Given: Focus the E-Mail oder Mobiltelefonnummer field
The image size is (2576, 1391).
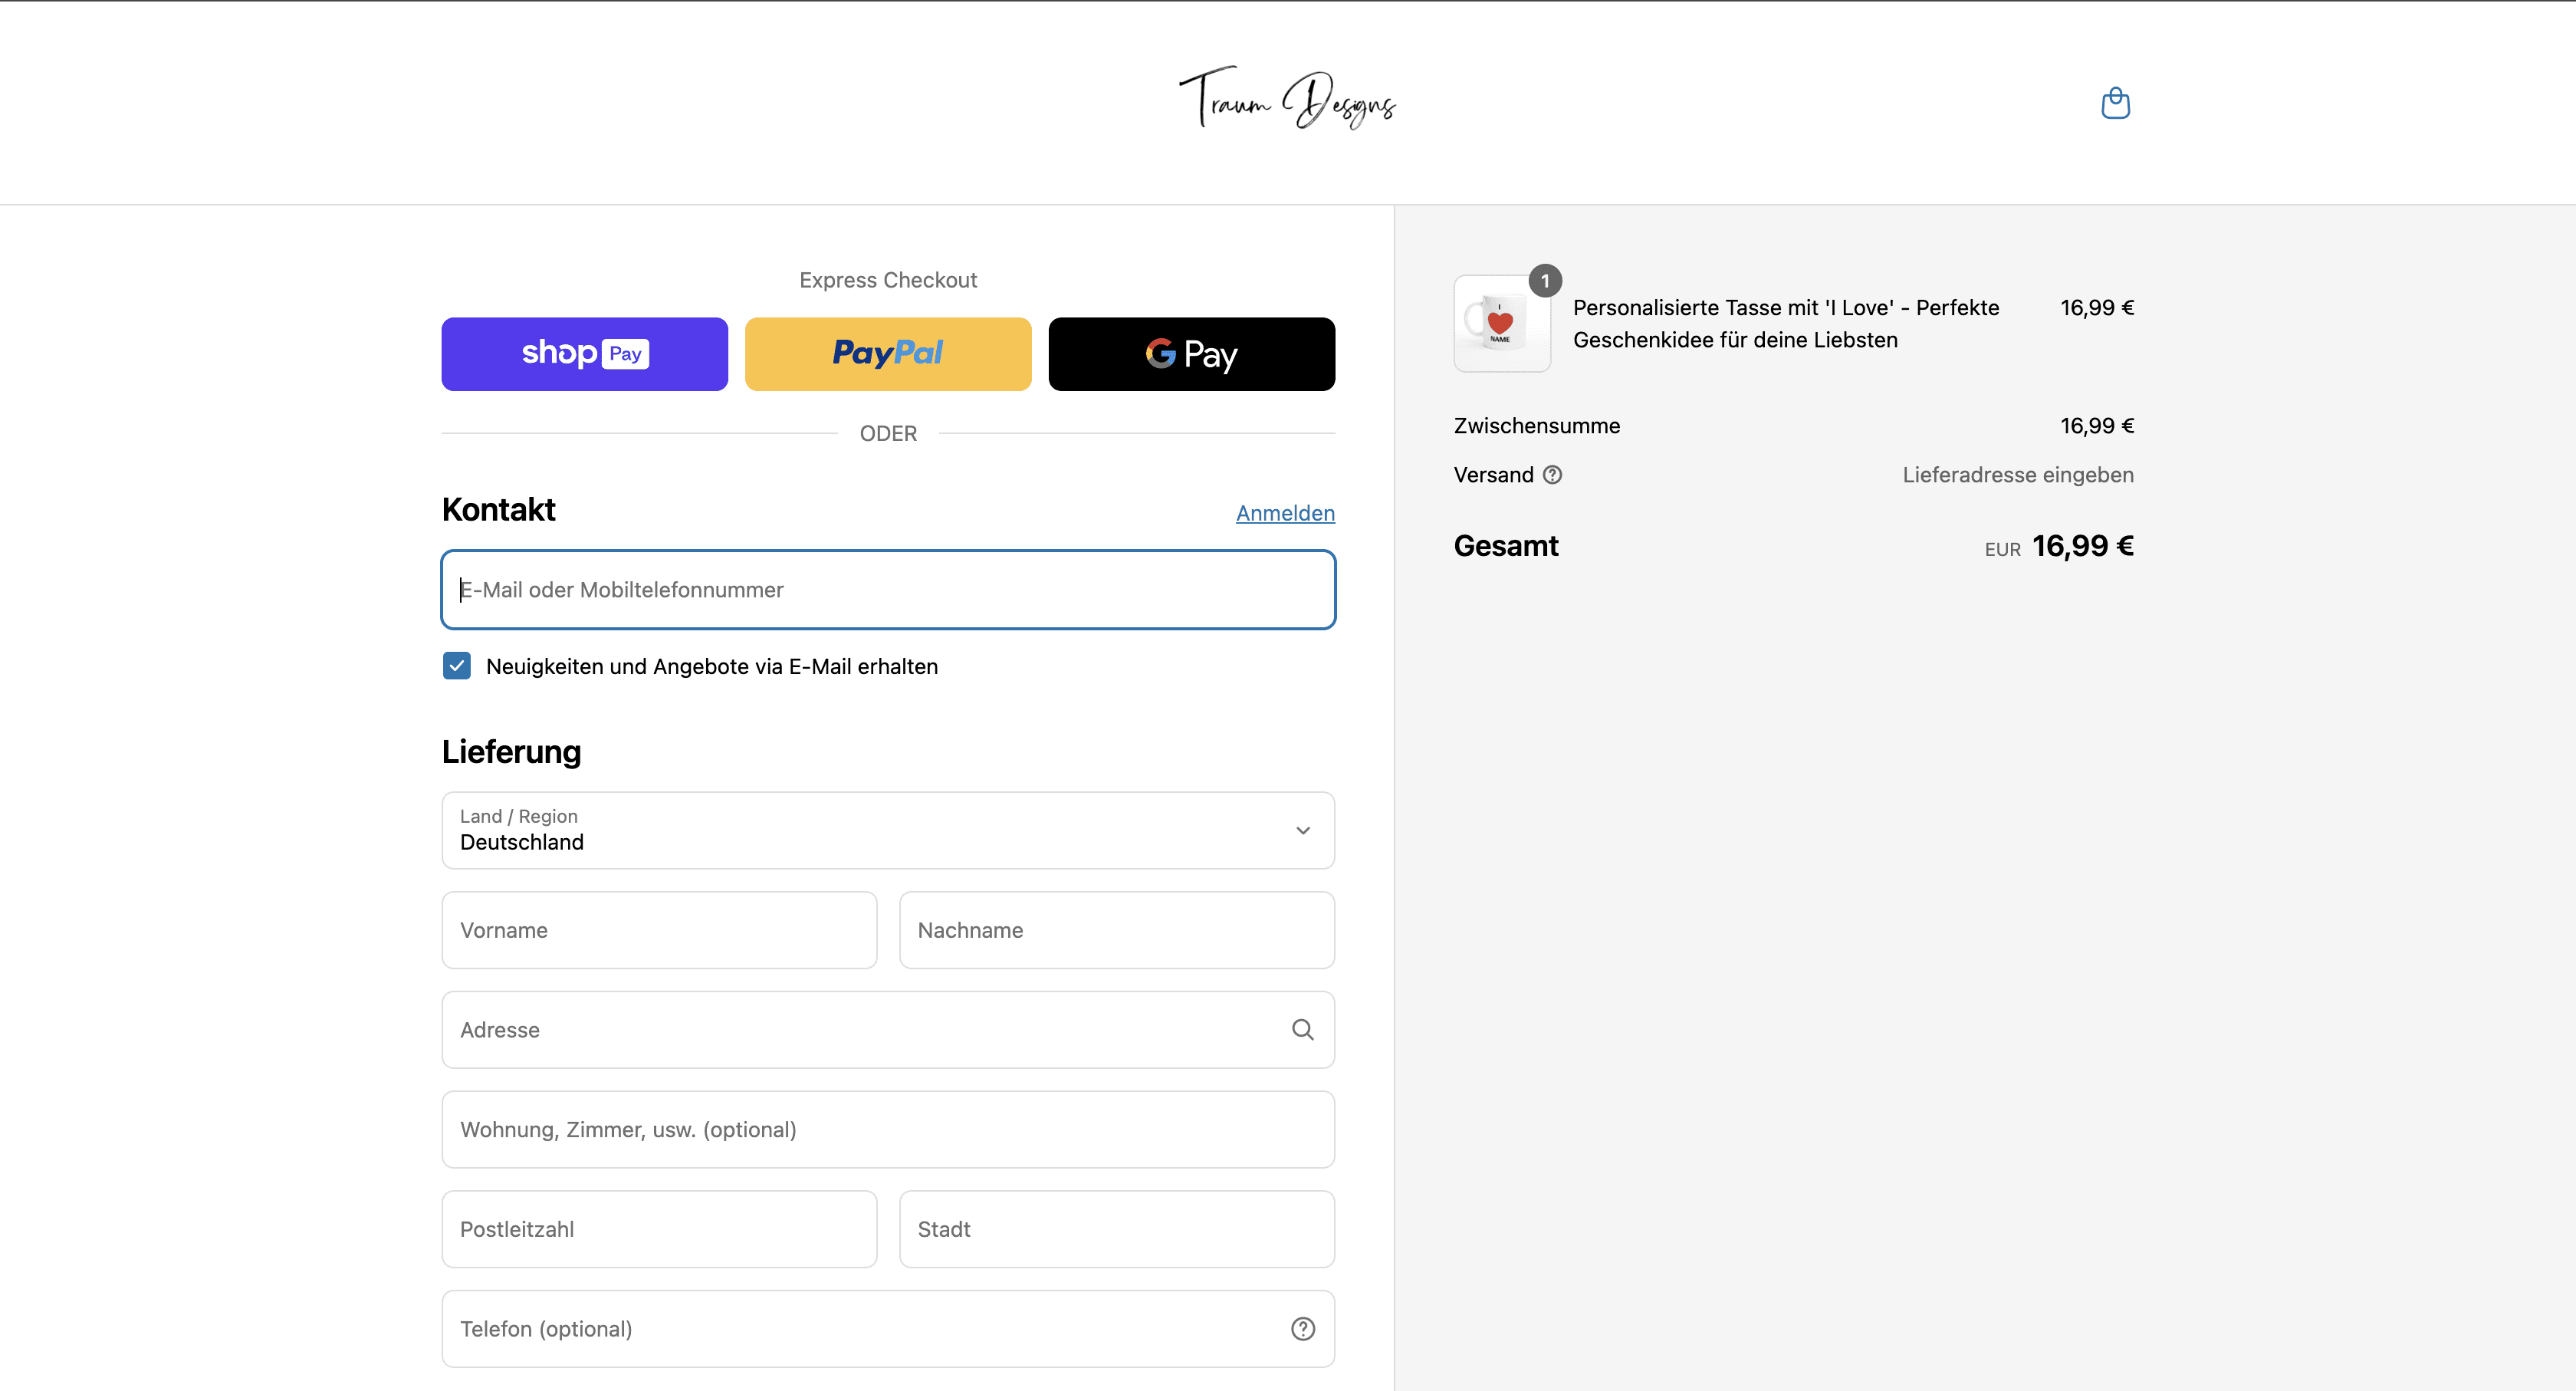Looking at the screenshot, I should coord(888,590).
